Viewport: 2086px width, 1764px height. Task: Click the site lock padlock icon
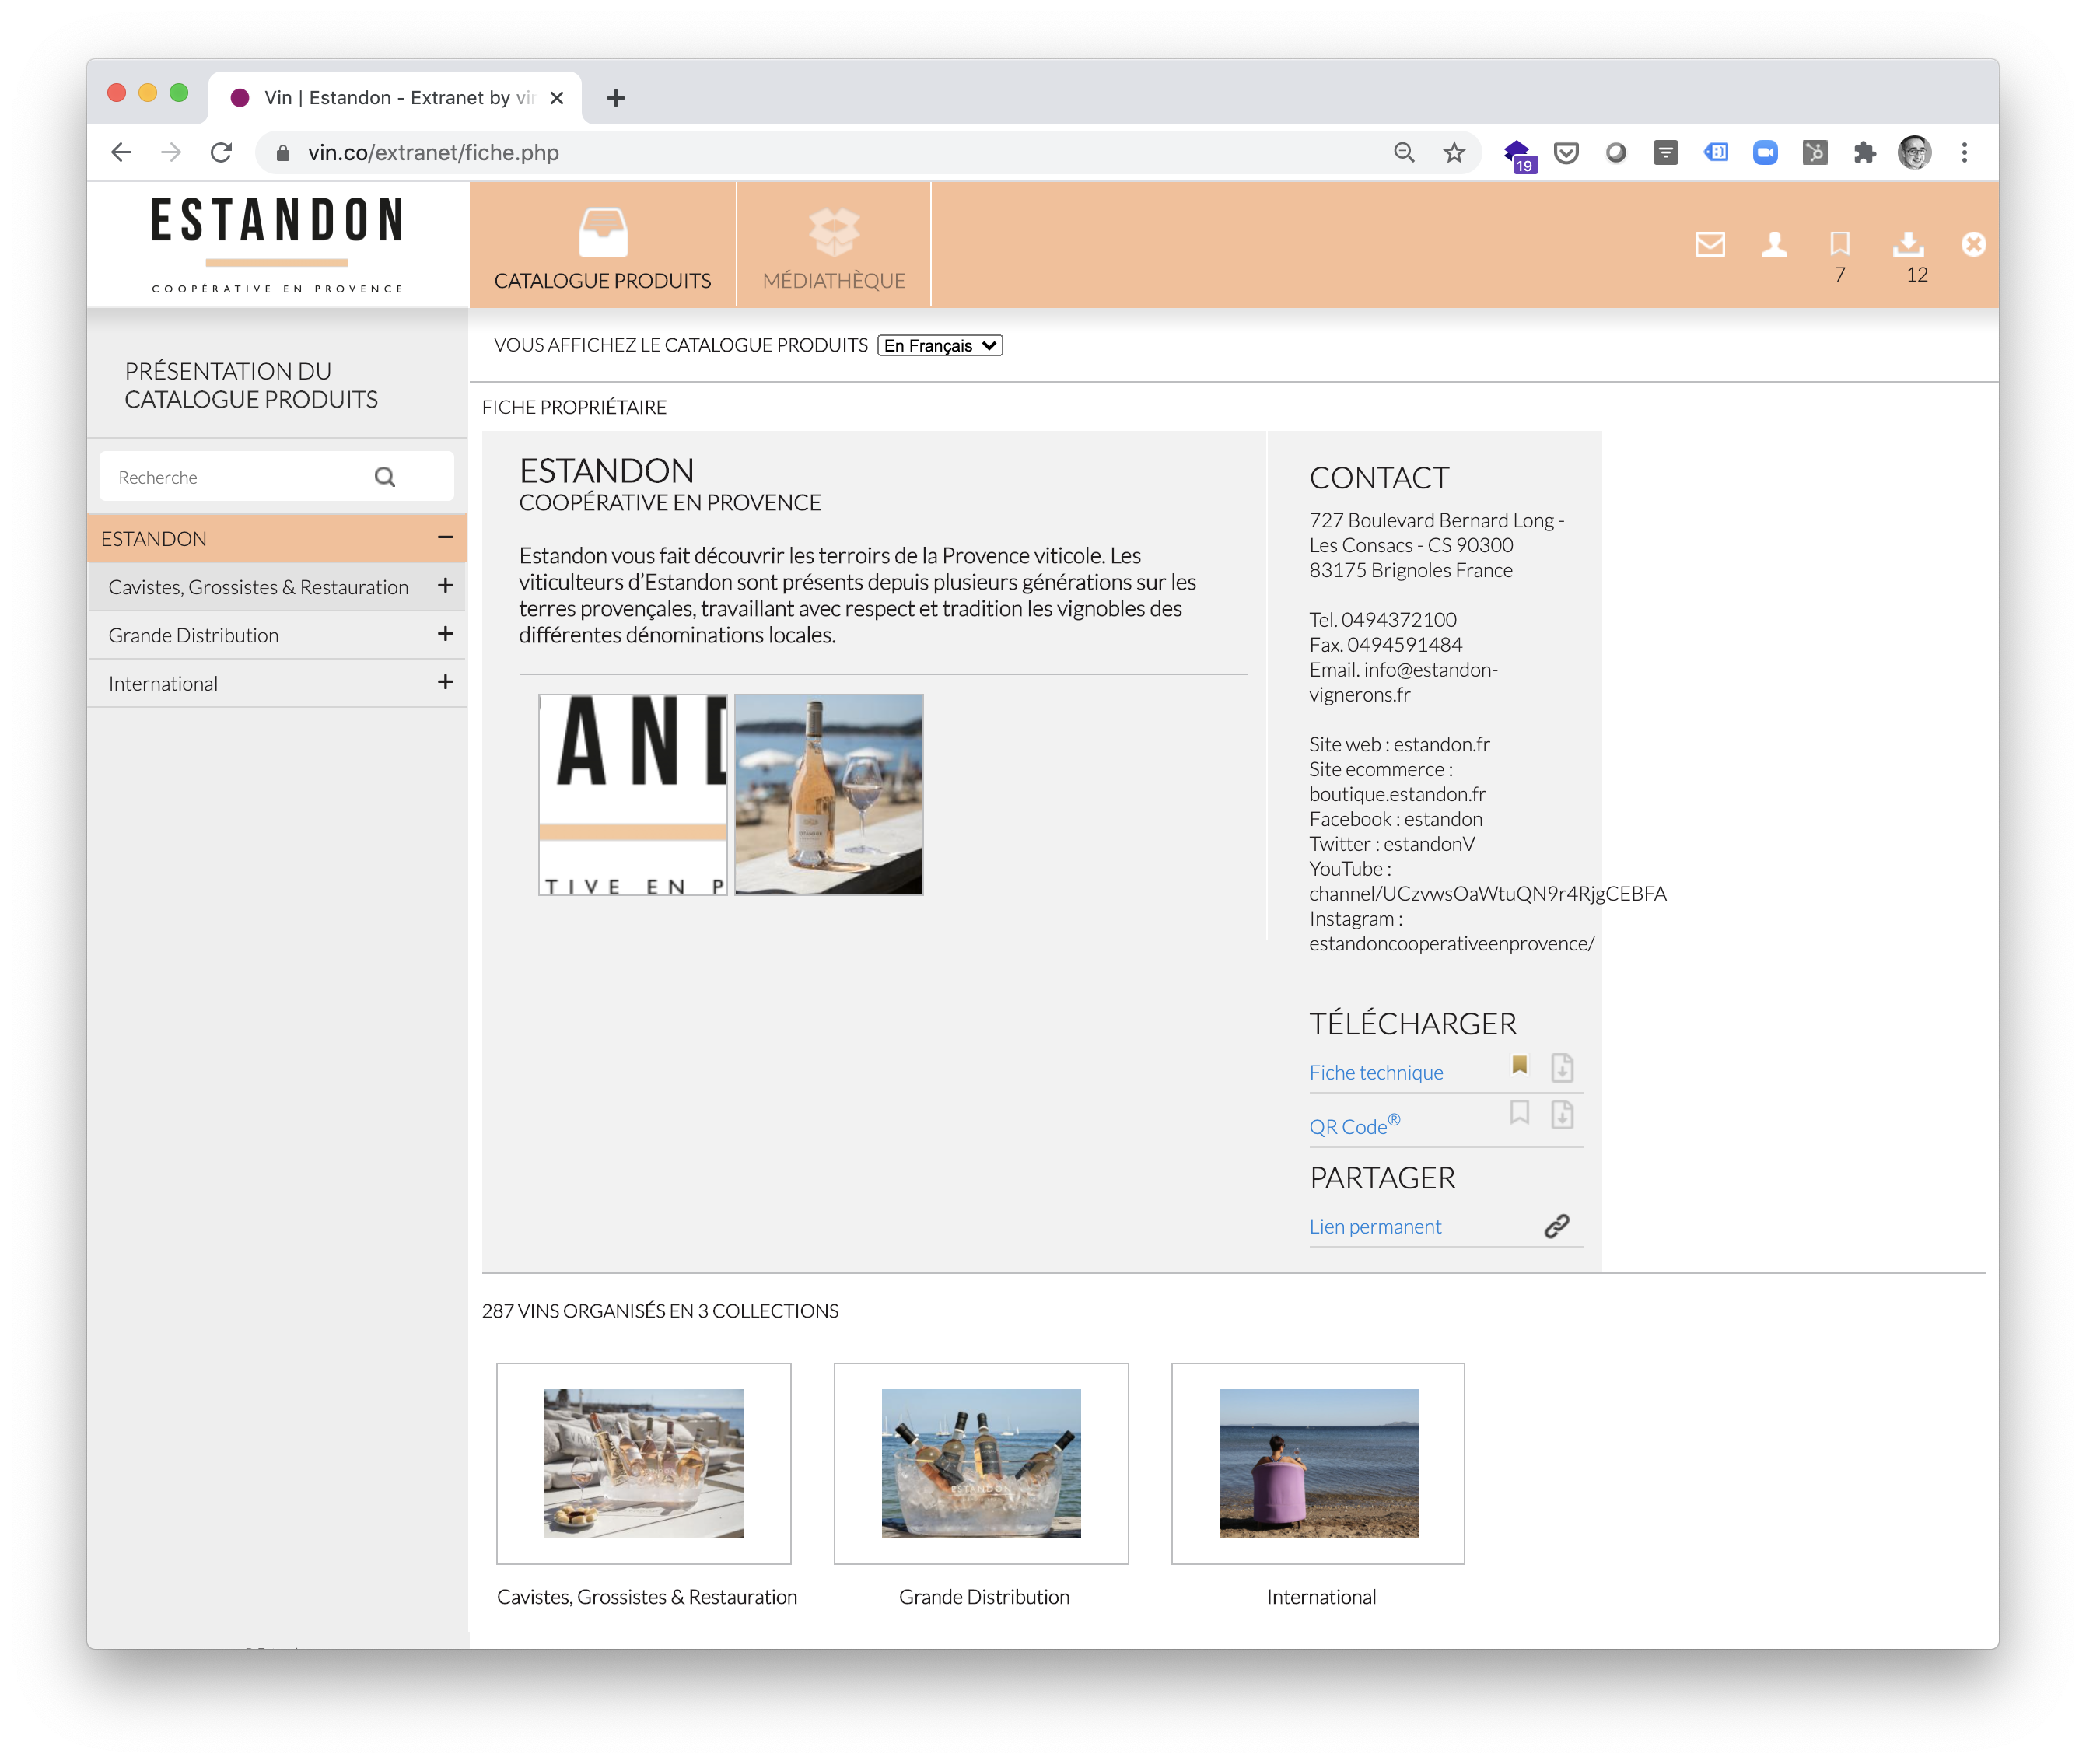pos(282,152)
